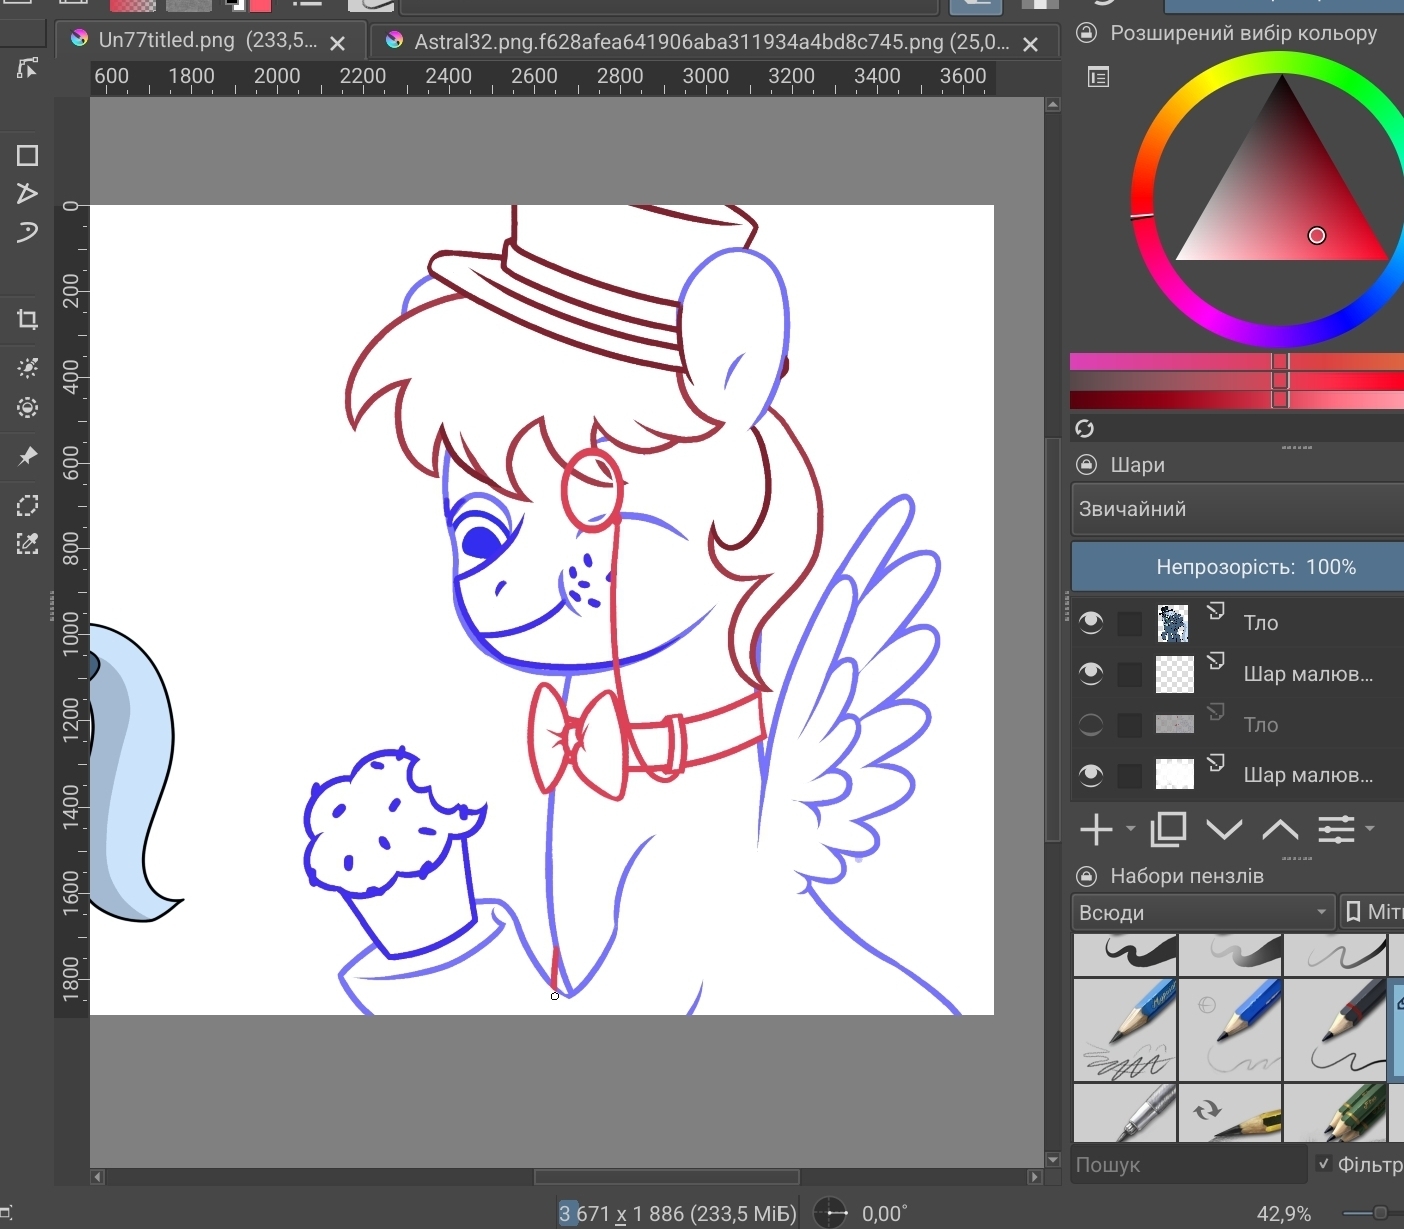Image resolution: width=1404 pixels, height=1229 pixels.
Task: Tick the checkbox on the dimmed Тло layer
Action: pos(1129,725)
